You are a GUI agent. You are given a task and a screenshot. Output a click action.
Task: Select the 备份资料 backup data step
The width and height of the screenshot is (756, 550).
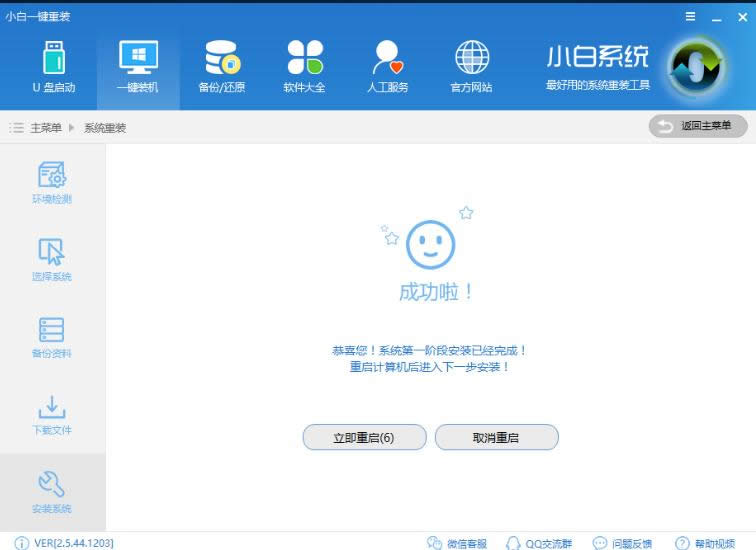[x=52, y=337]
